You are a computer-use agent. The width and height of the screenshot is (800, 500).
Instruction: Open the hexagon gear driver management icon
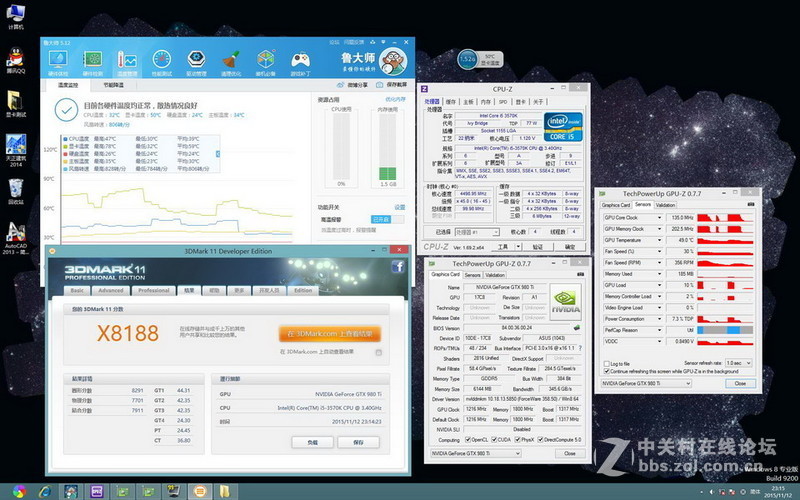(x=196, y=60)
